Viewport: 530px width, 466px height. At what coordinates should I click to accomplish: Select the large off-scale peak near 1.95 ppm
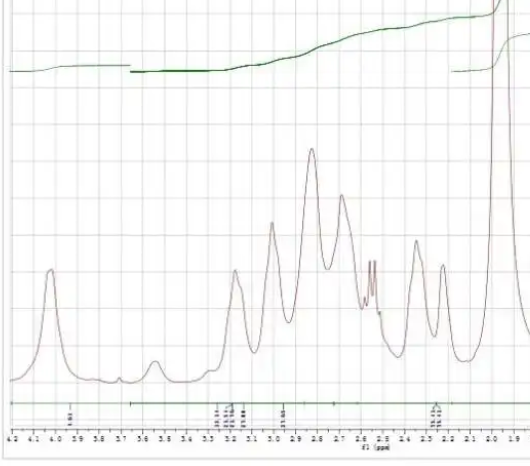tap(501, 135)
